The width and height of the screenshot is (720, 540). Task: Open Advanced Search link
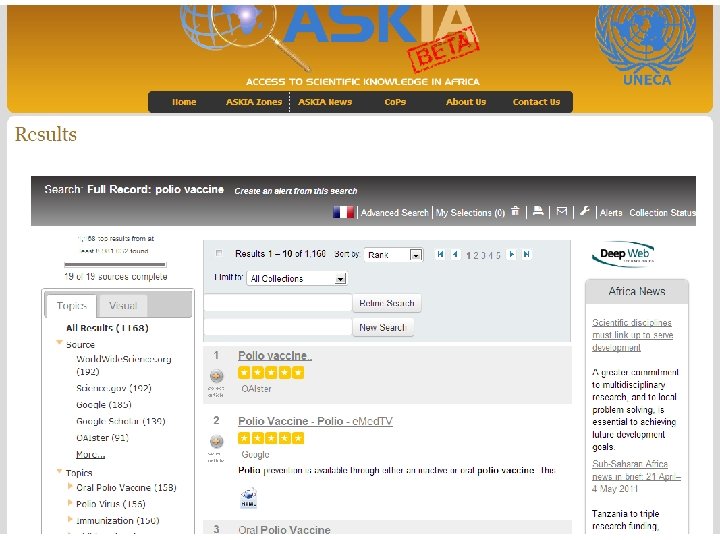point(394,213)
